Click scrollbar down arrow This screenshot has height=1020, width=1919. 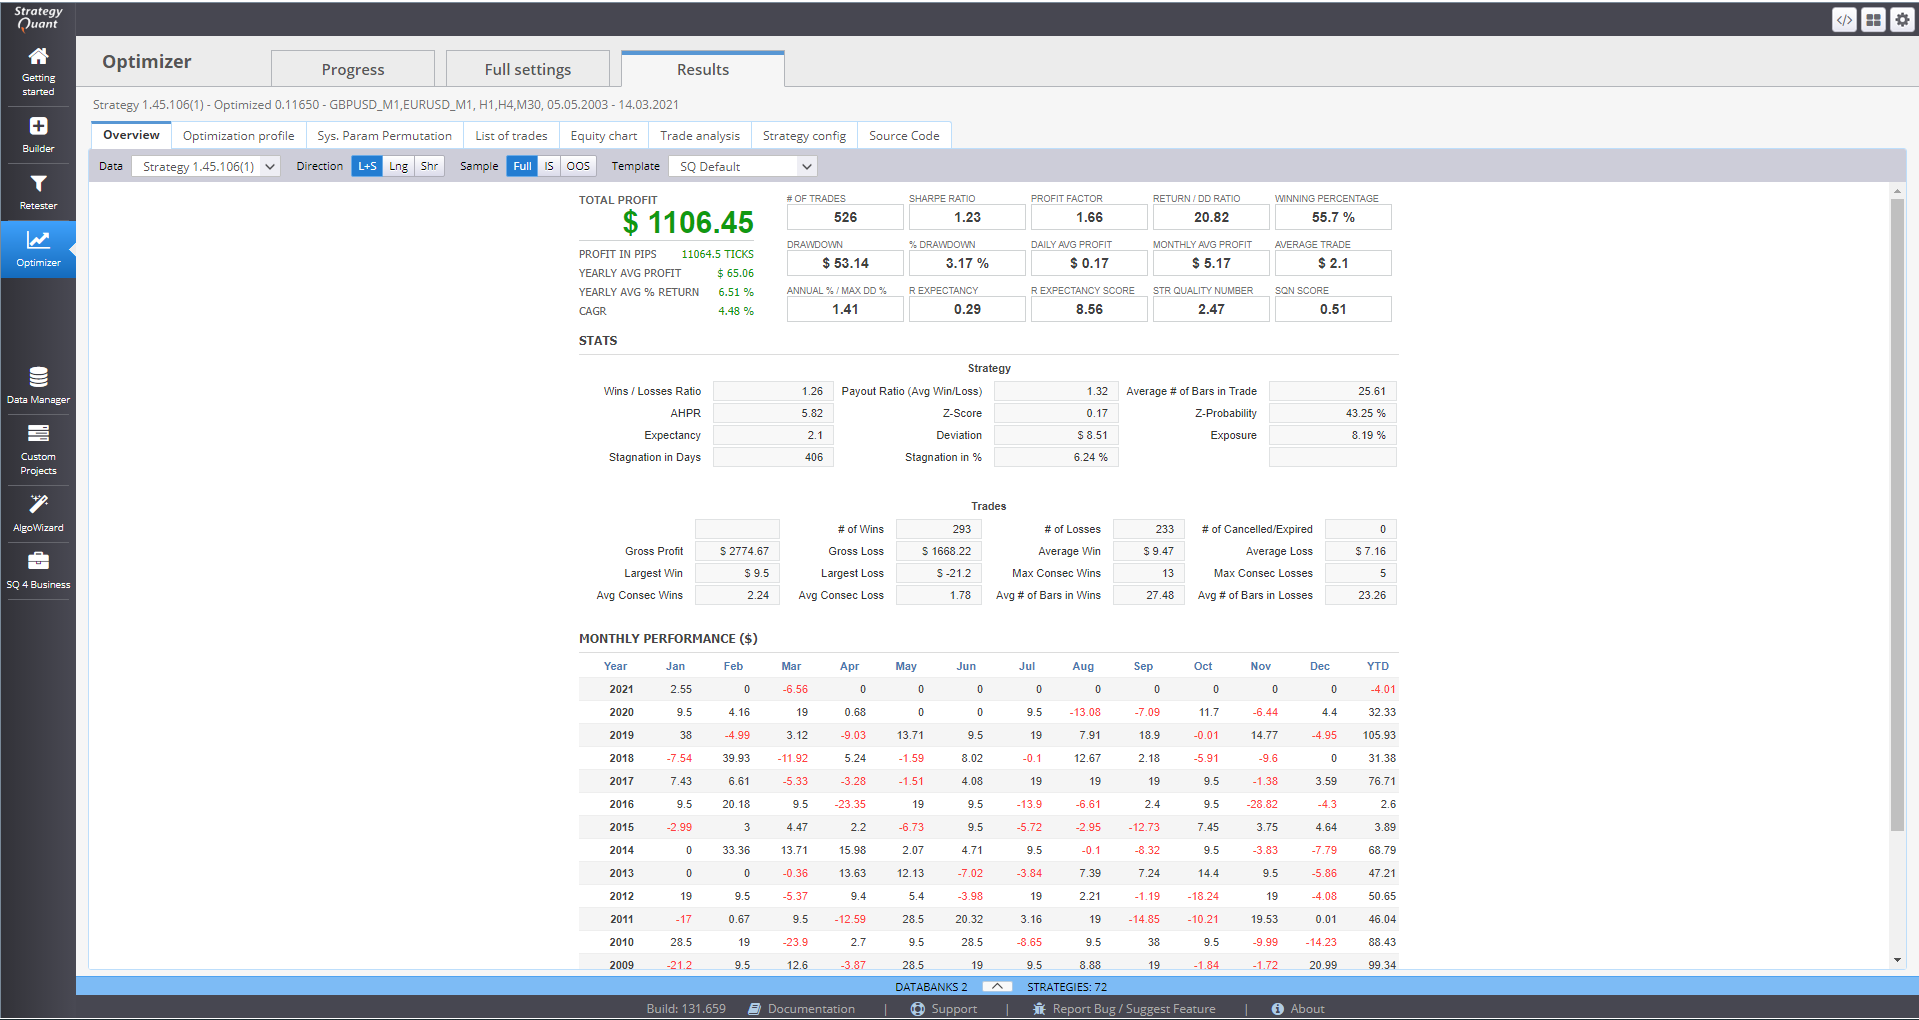coord(1897,960)
